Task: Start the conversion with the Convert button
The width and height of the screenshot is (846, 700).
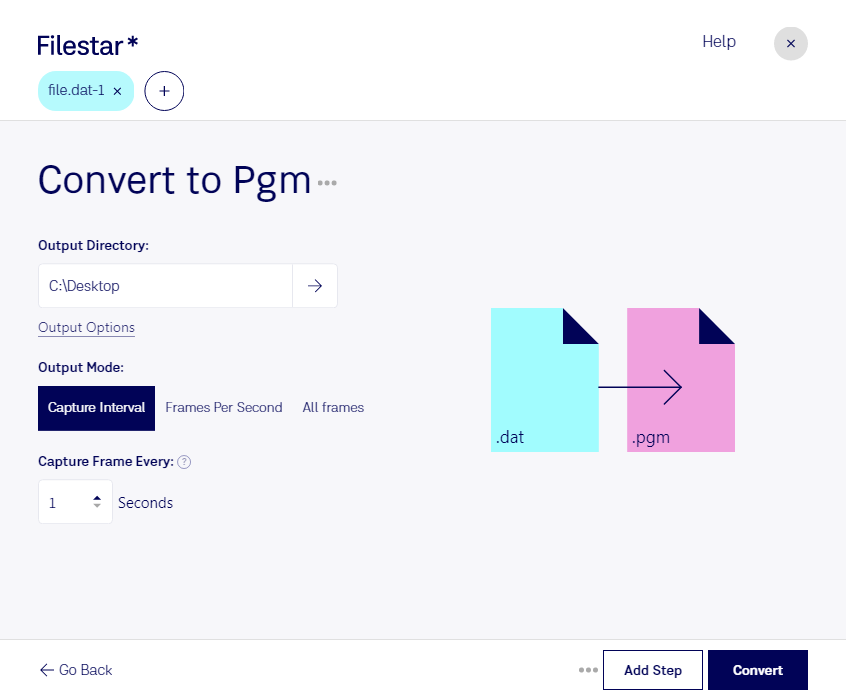Action: point(758,670)
